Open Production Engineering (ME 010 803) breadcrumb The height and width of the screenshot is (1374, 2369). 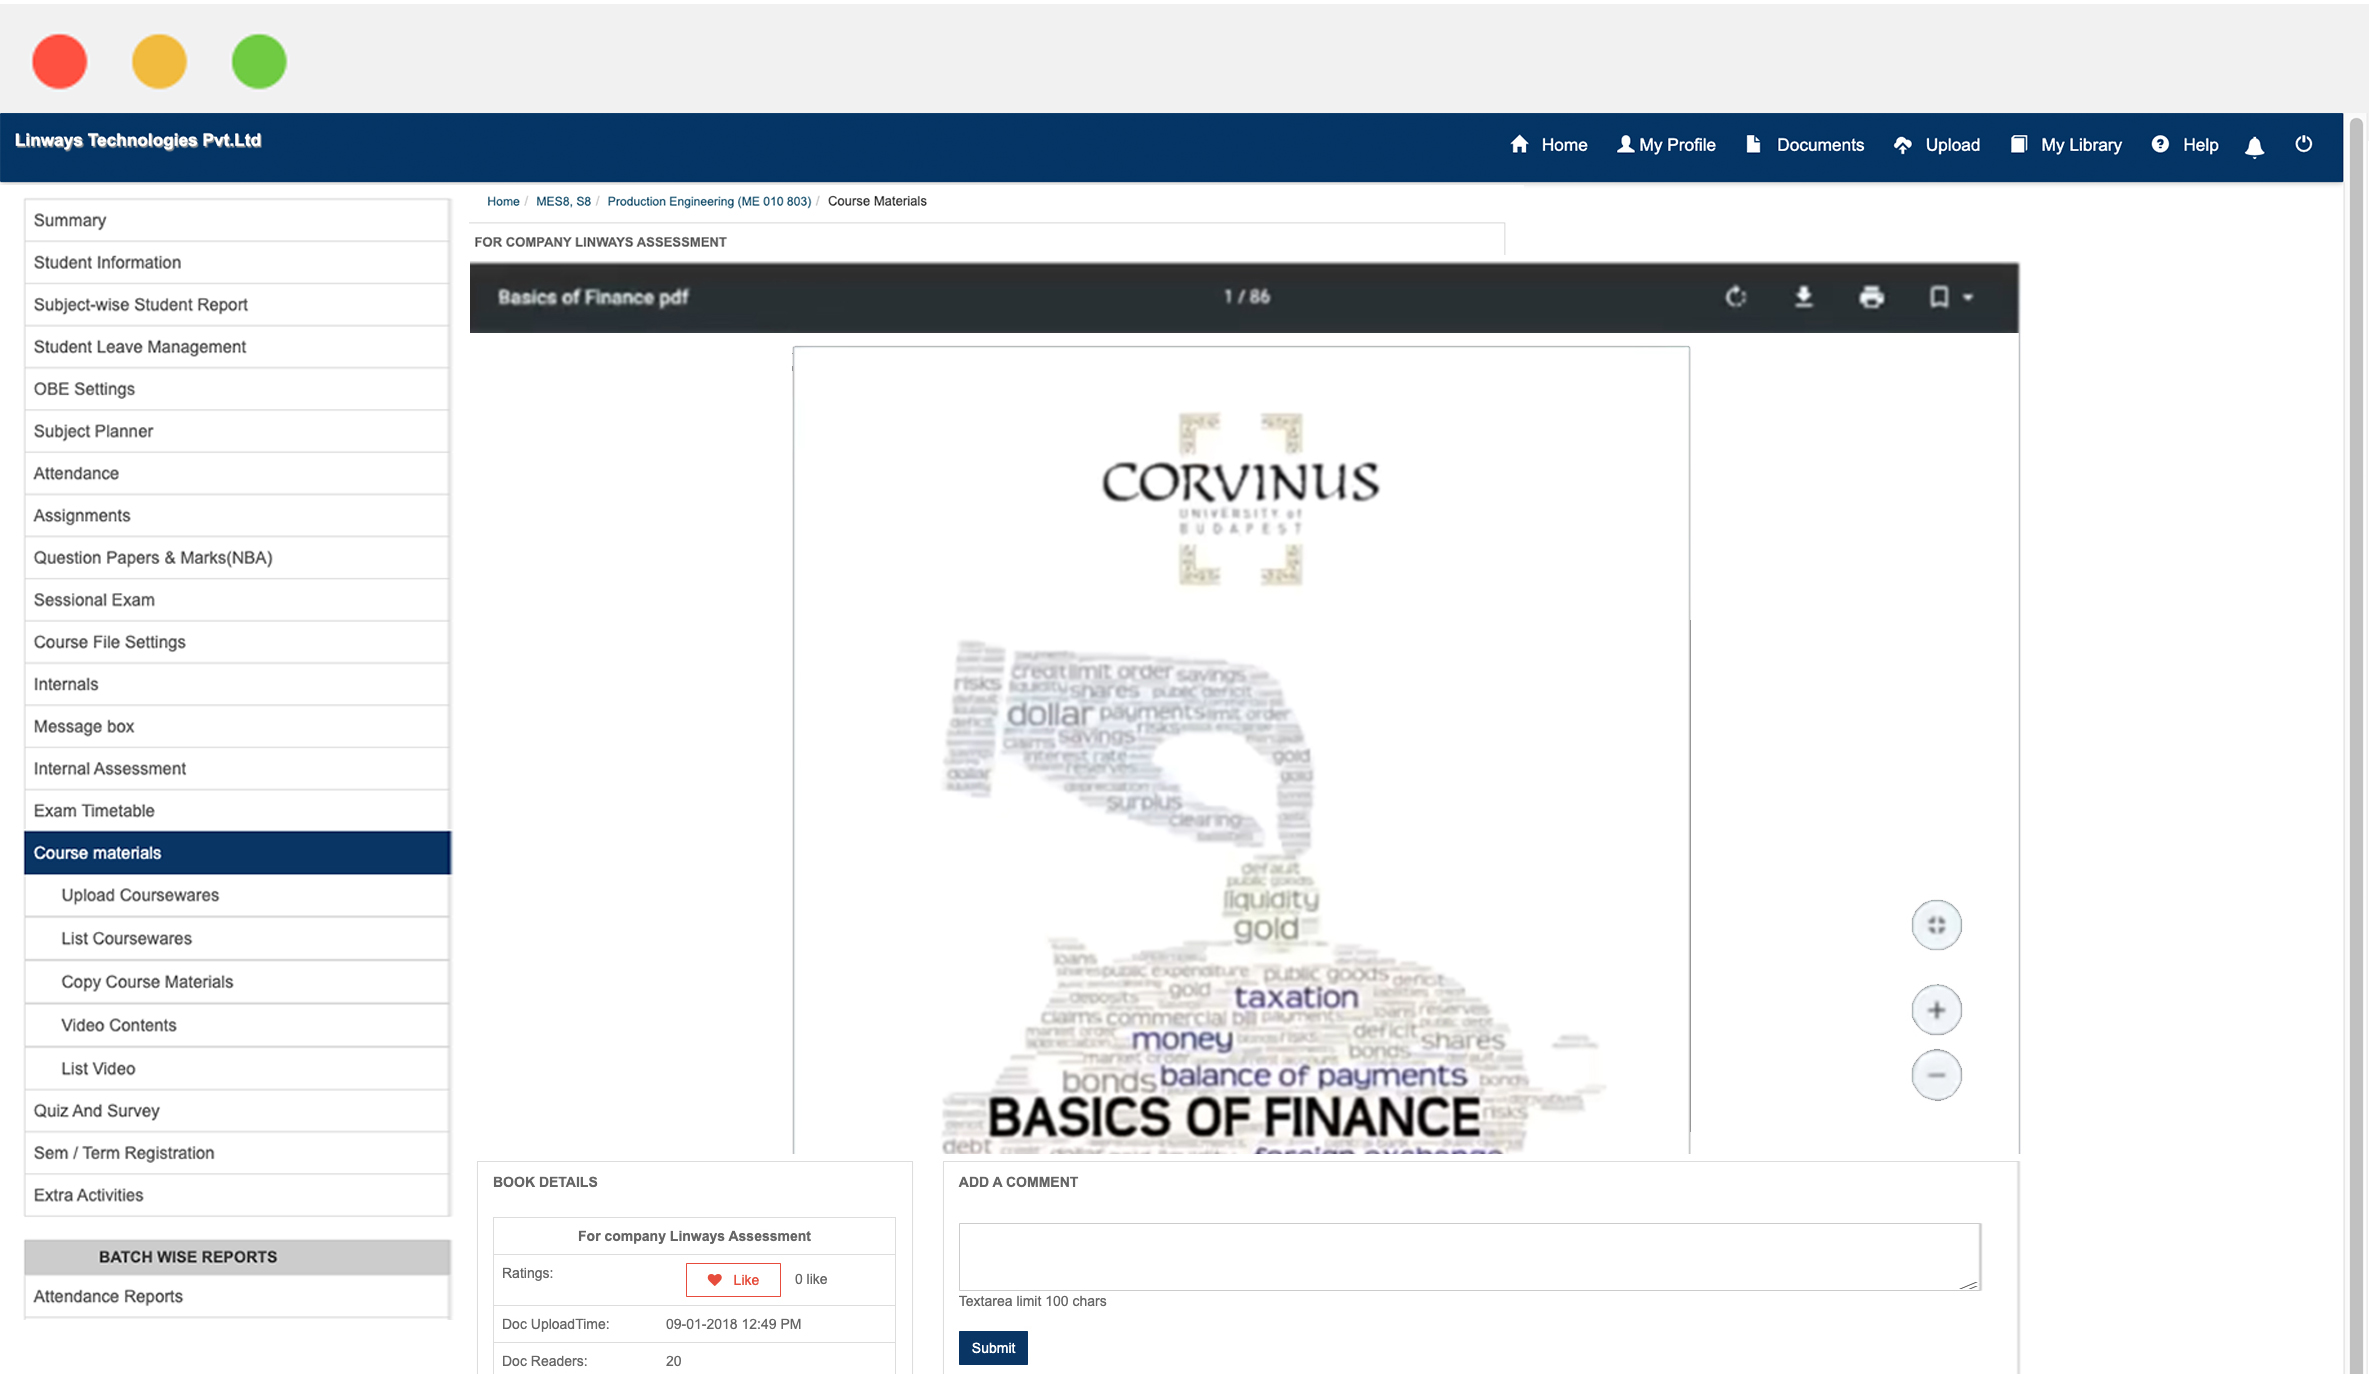pos(709,201)
